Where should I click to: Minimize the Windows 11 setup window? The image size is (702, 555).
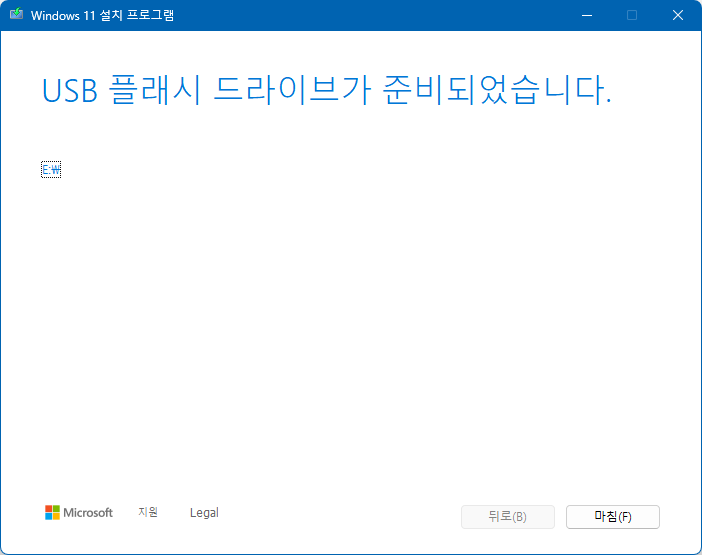coord(587,15)
